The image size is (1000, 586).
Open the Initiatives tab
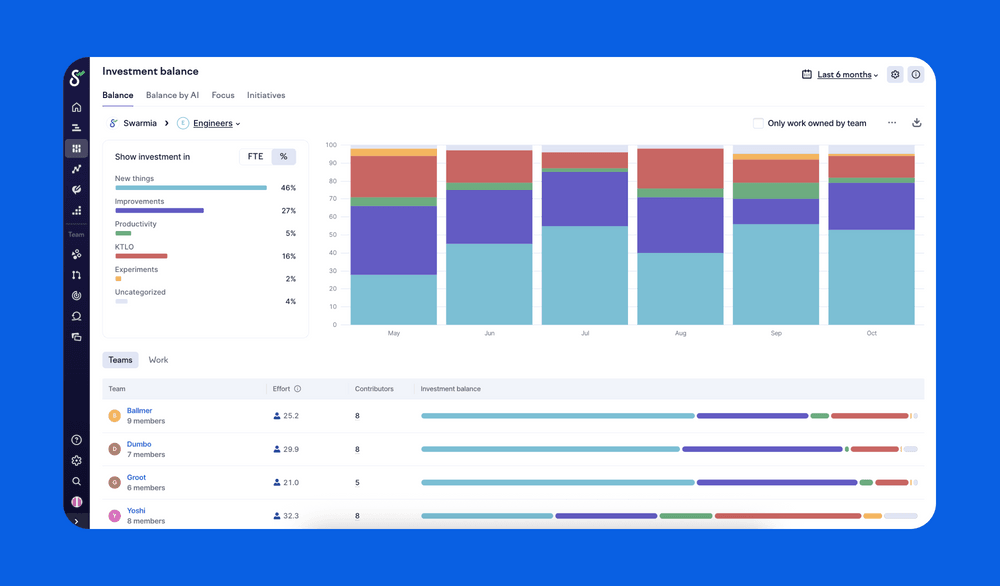coord(266,96)
